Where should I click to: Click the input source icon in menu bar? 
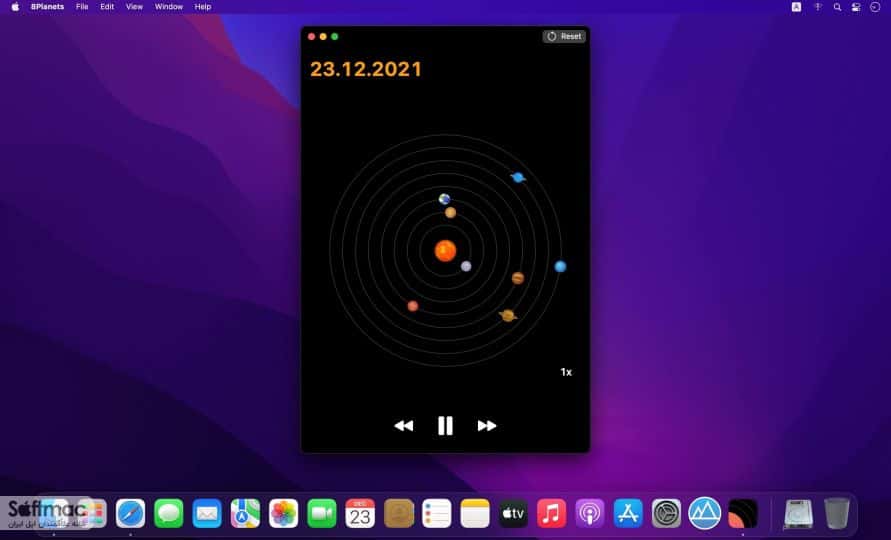[797, 7]
